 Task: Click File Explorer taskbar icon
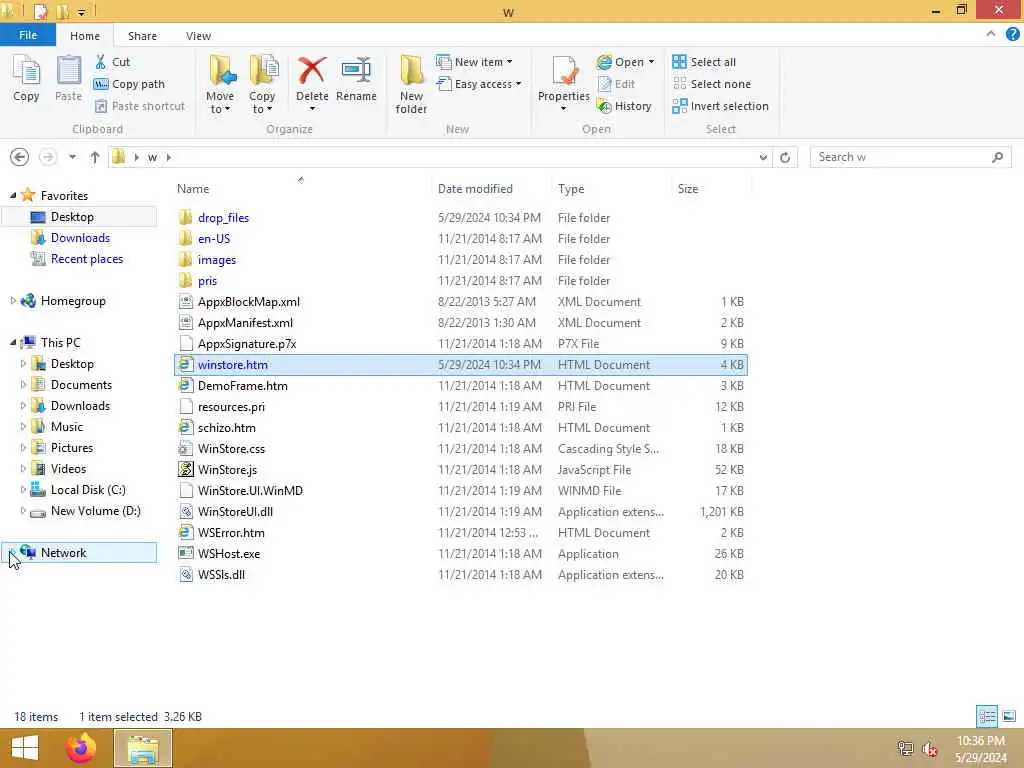(x=143, y=748)
